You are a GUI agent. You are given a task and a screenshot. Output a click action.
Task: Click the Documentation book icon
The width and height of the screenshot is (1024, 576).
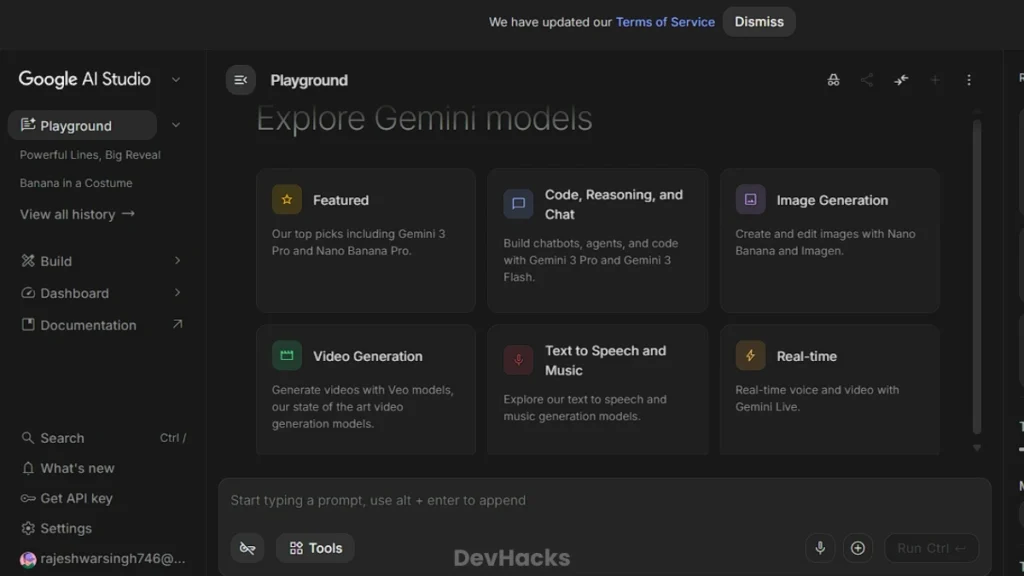click(27, 325)
